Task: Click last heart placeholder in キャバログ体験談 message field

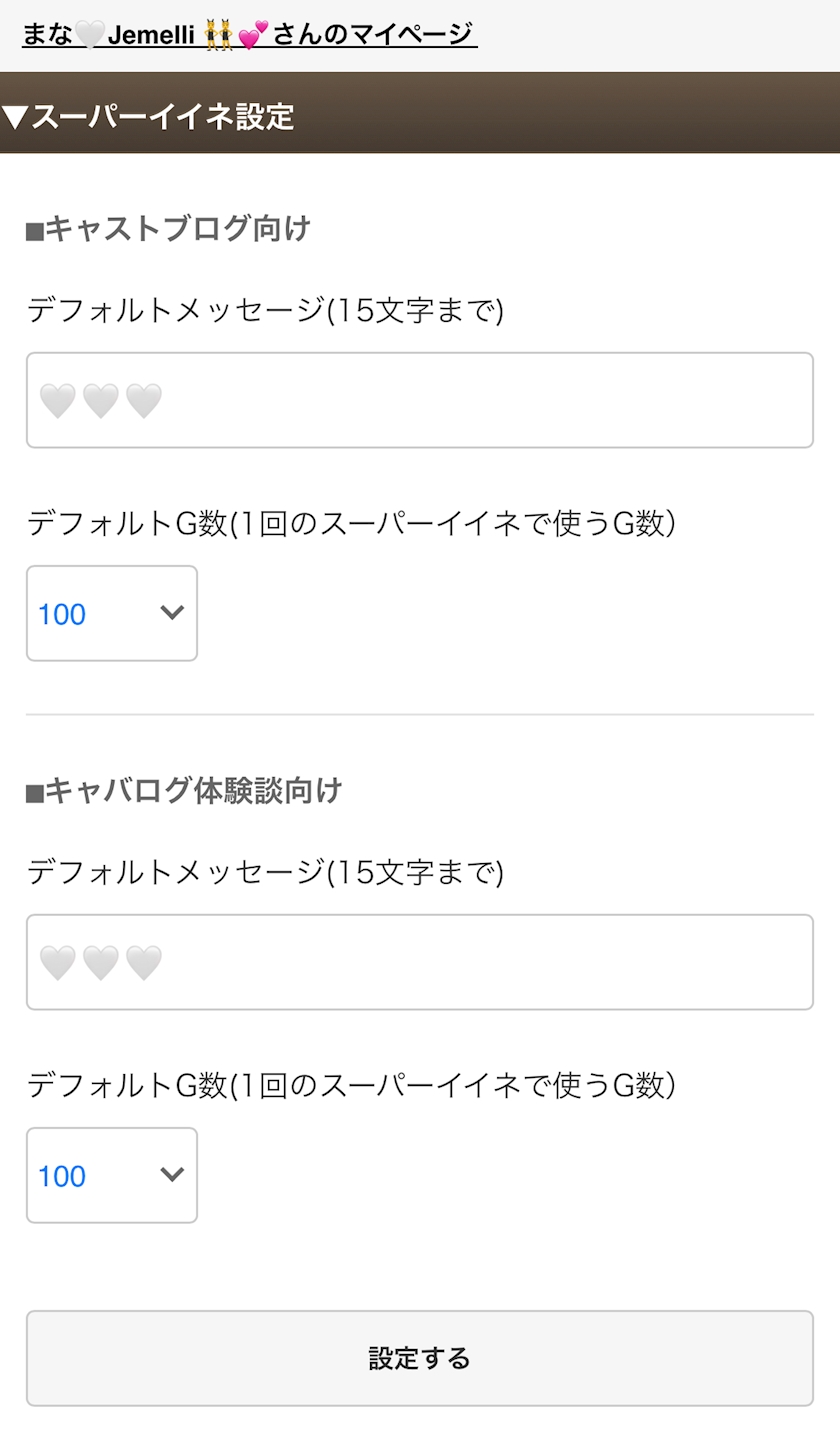Action: tap(144, 964)
